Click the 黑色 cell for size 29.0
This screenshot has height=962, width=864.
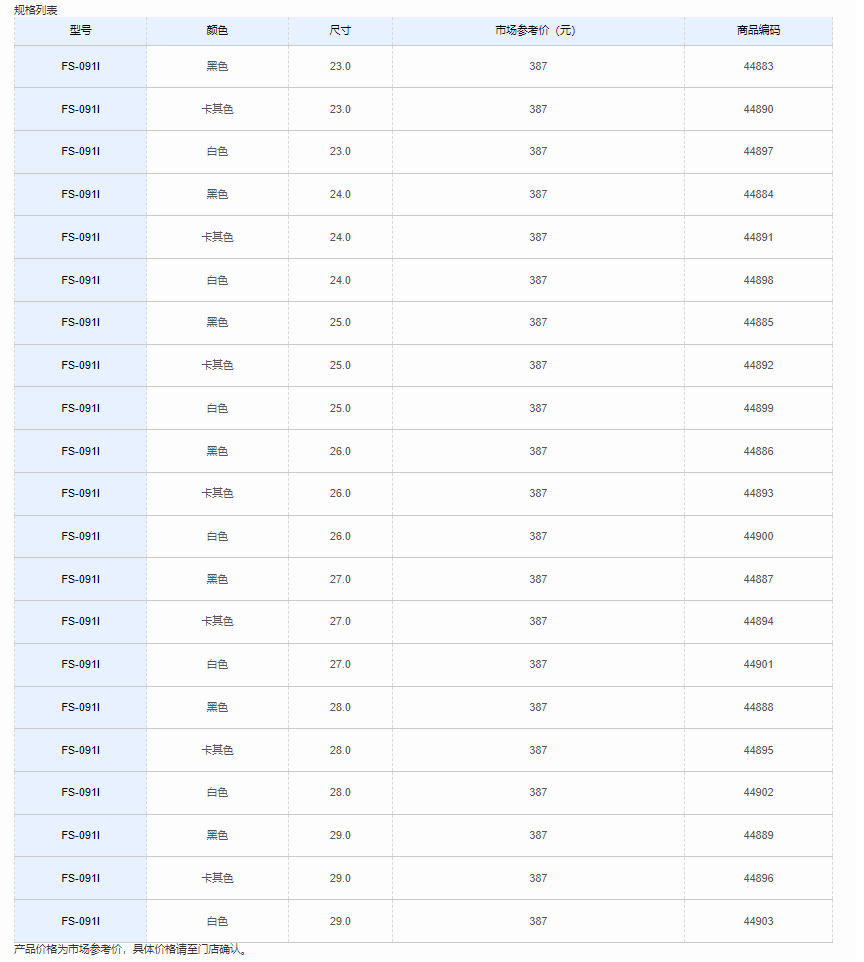point(217,836)
